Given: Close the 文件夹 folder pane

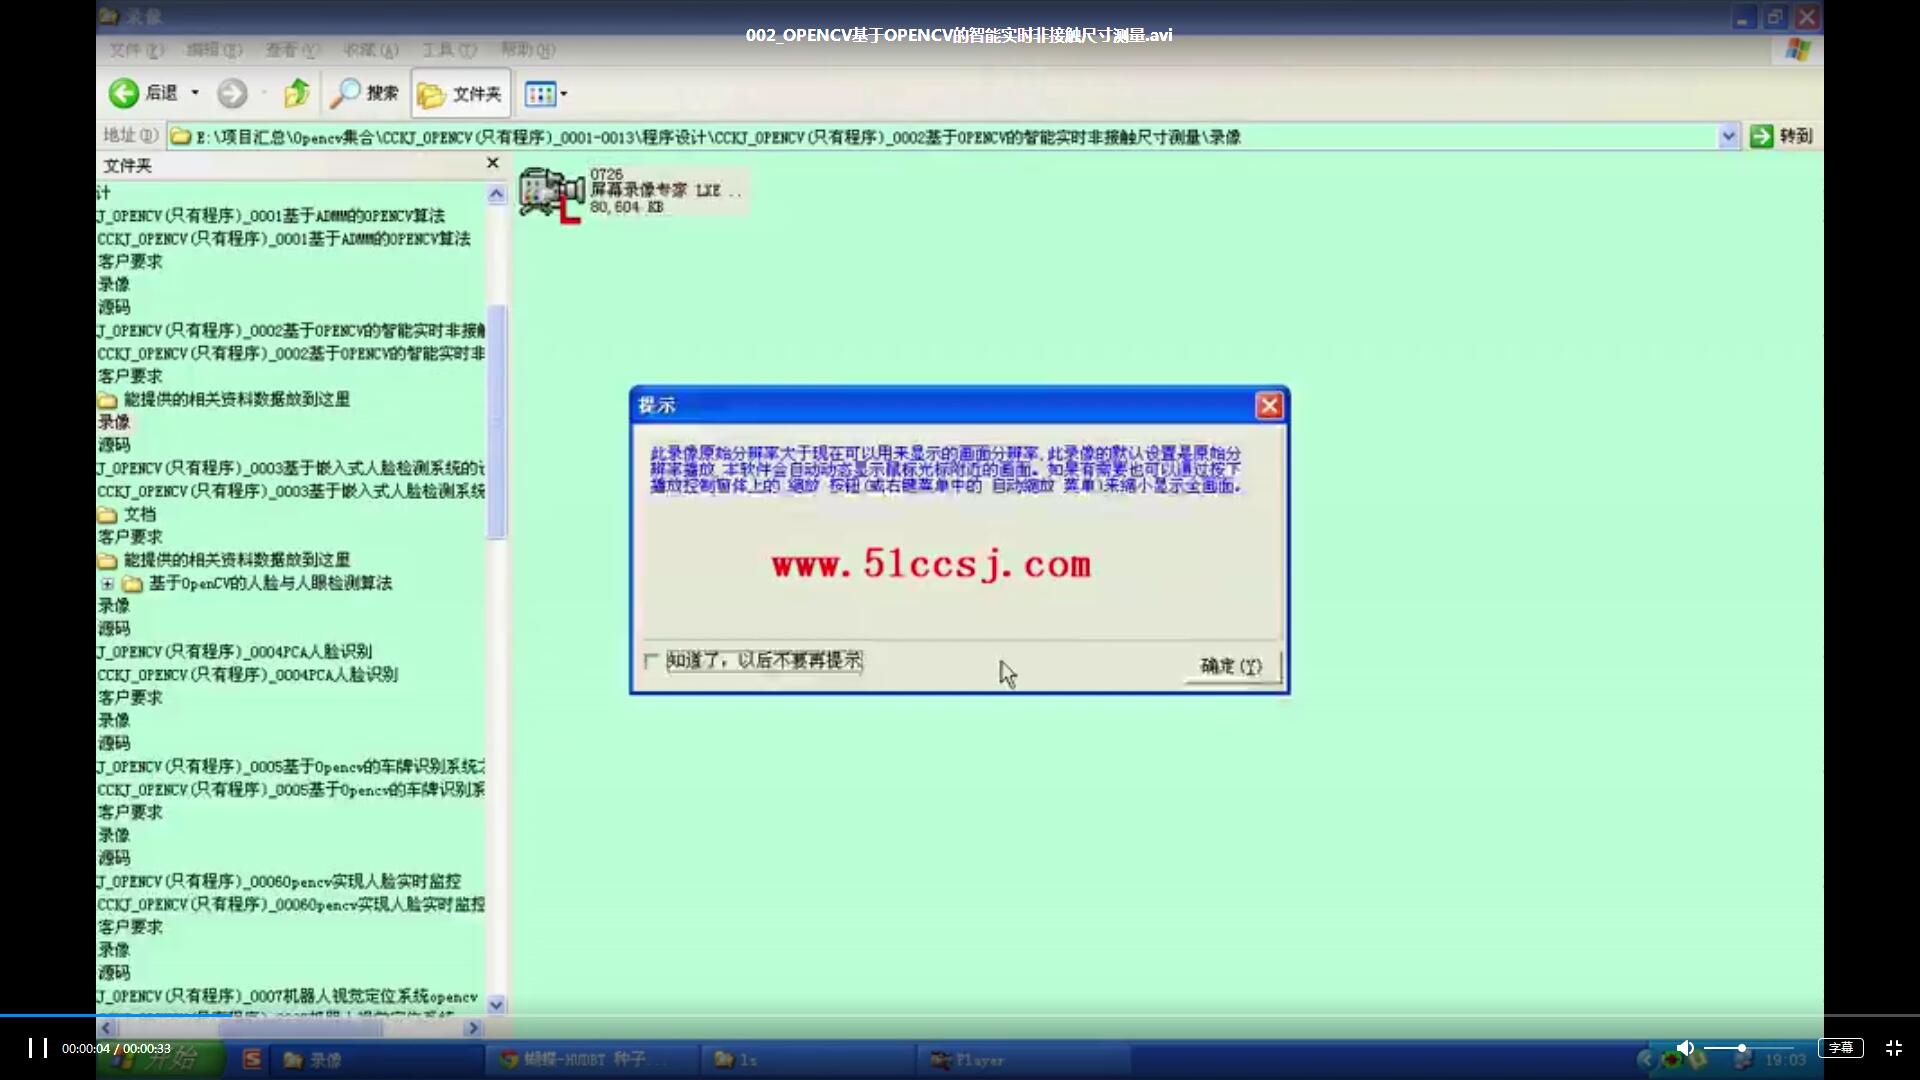Looking at the screenshot, I should click(492, 163).
